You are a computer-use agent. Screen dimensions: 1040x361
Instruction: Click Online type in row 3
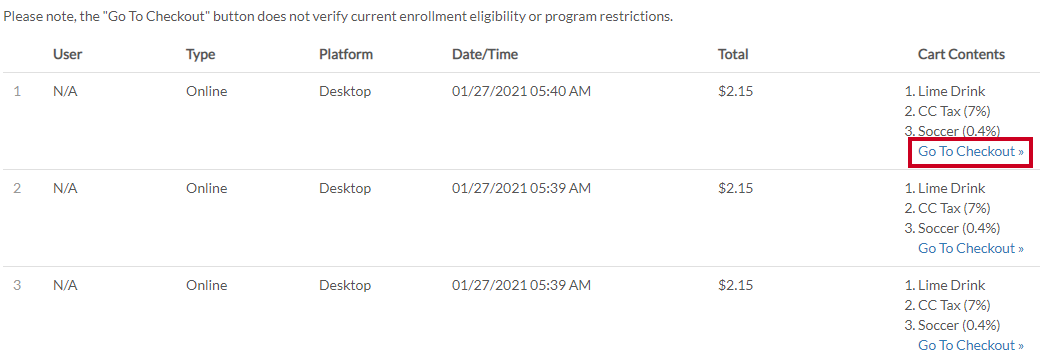point(207,285)
